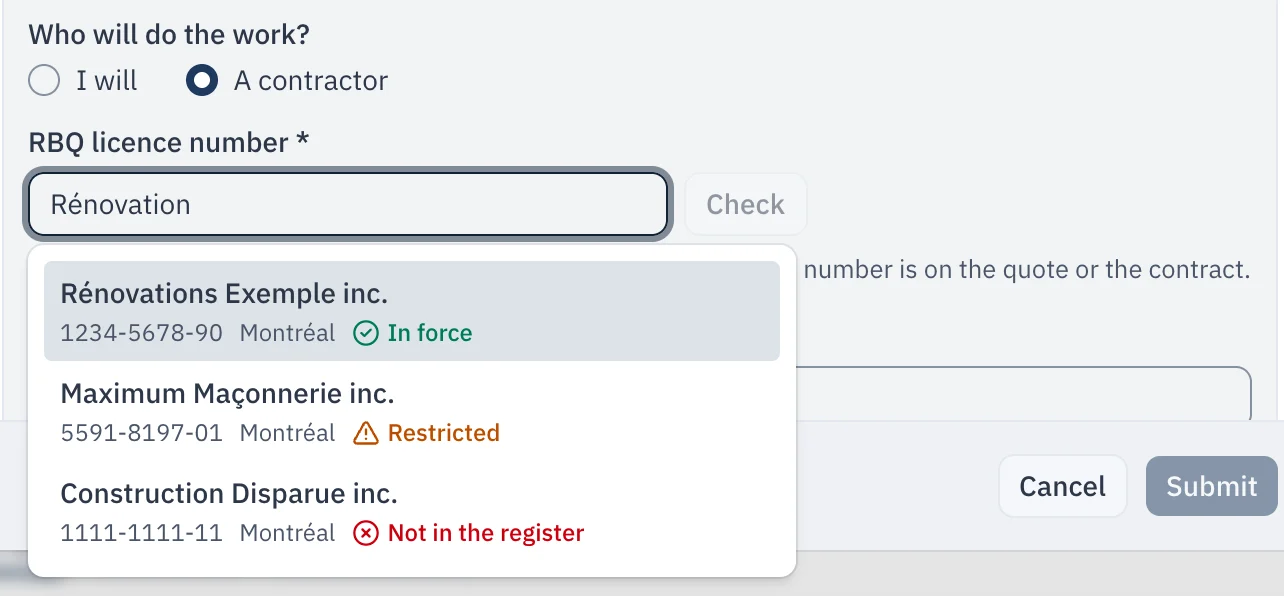Choose Construction Disparue inc. suggestion
Image resolution: width=1284 pixels, height=596 pixels.
tap(412, 511)
